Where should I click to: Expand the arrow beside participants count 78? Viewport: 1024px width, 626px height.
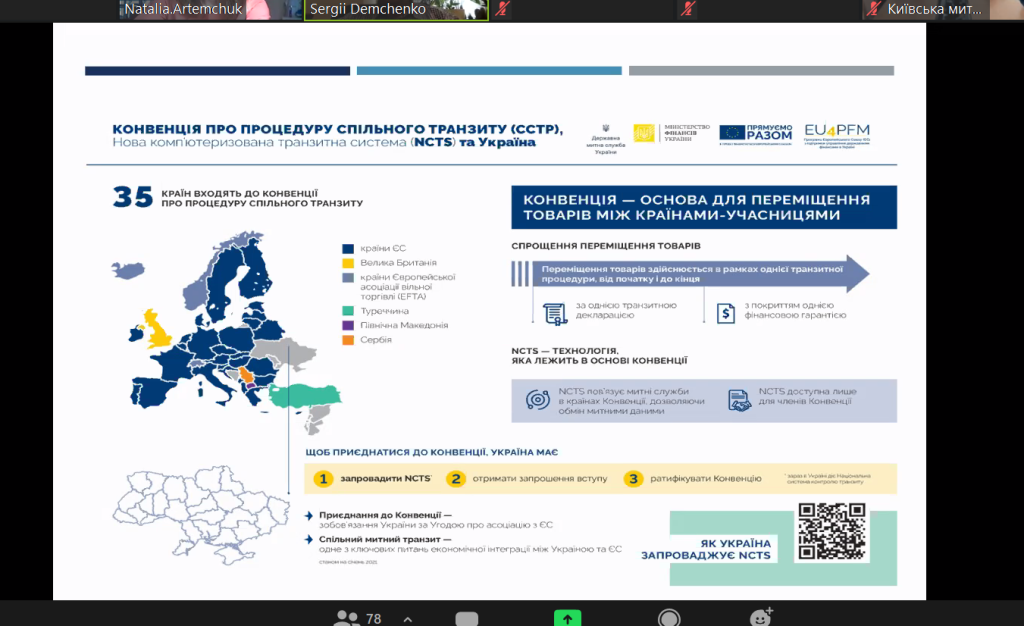pos(408,619)
